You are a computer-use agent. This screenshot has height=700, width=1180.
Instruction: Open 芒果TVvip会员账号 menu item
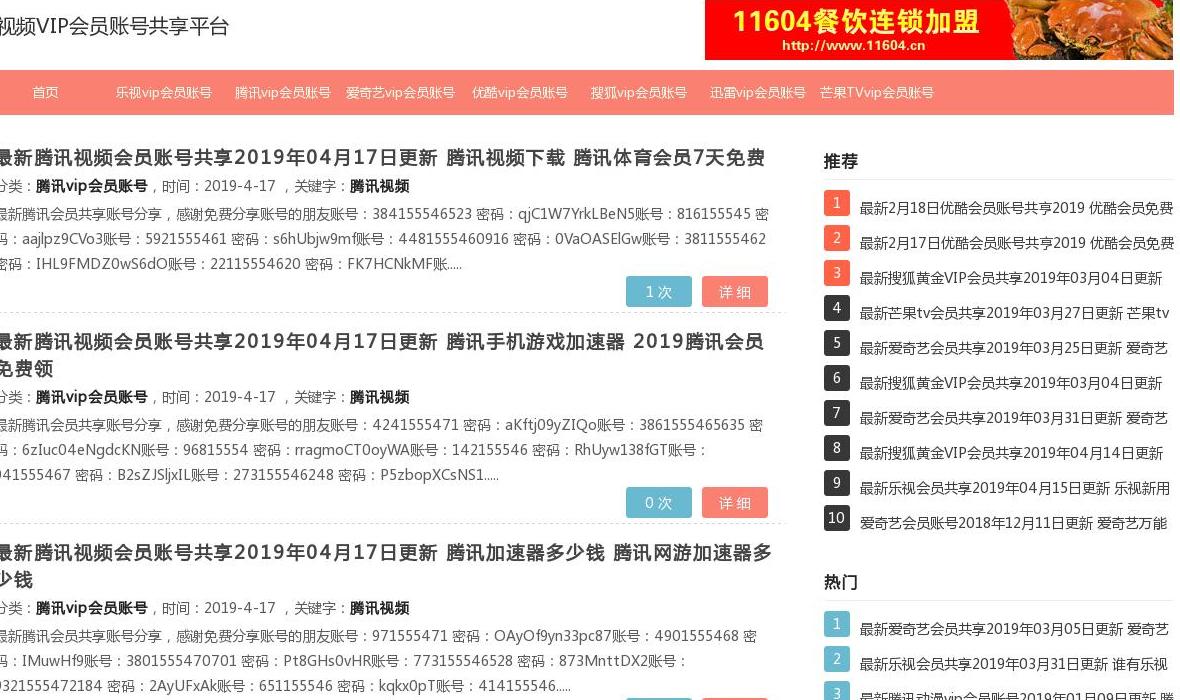click(876, 93)
